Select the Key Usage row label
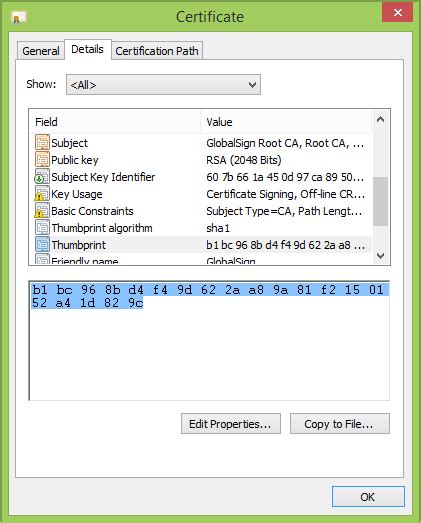The height and width of the screenshot is (523, 421). click(77, 194)
